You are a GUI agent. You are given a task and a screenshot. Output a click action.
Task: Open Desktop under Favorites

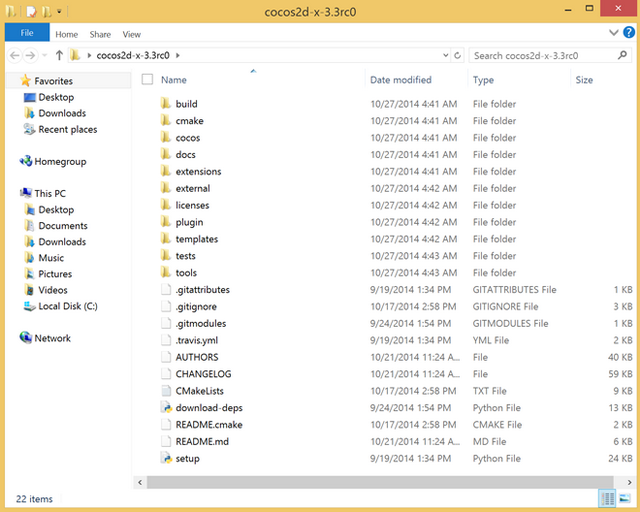(56, 97)
